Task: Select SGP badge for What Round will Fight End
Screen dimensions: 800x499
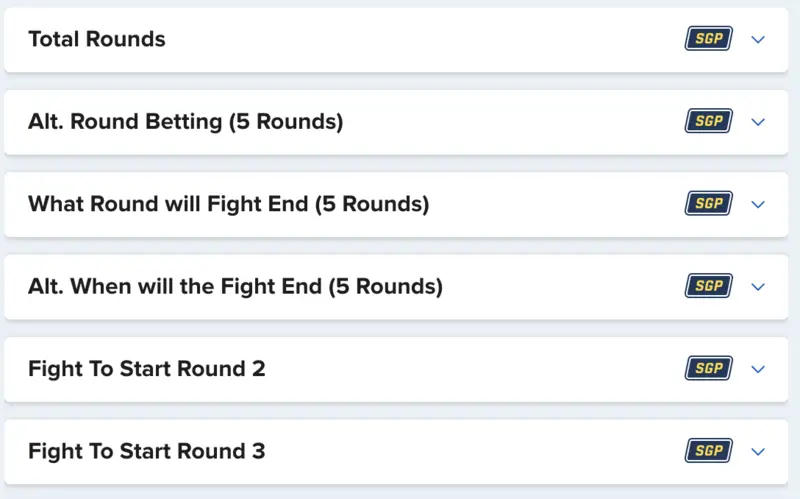Action: [708, 204]
